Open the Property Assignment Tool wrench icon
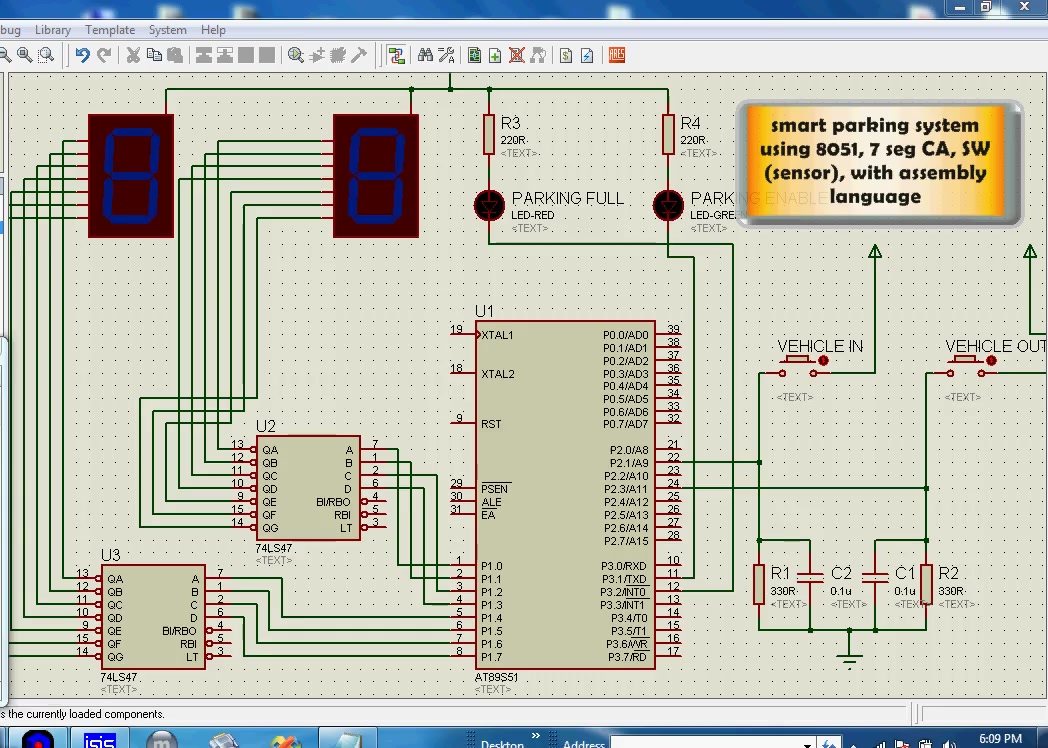Viewport: 1048px width, 748px height. [x=446, y=55]
